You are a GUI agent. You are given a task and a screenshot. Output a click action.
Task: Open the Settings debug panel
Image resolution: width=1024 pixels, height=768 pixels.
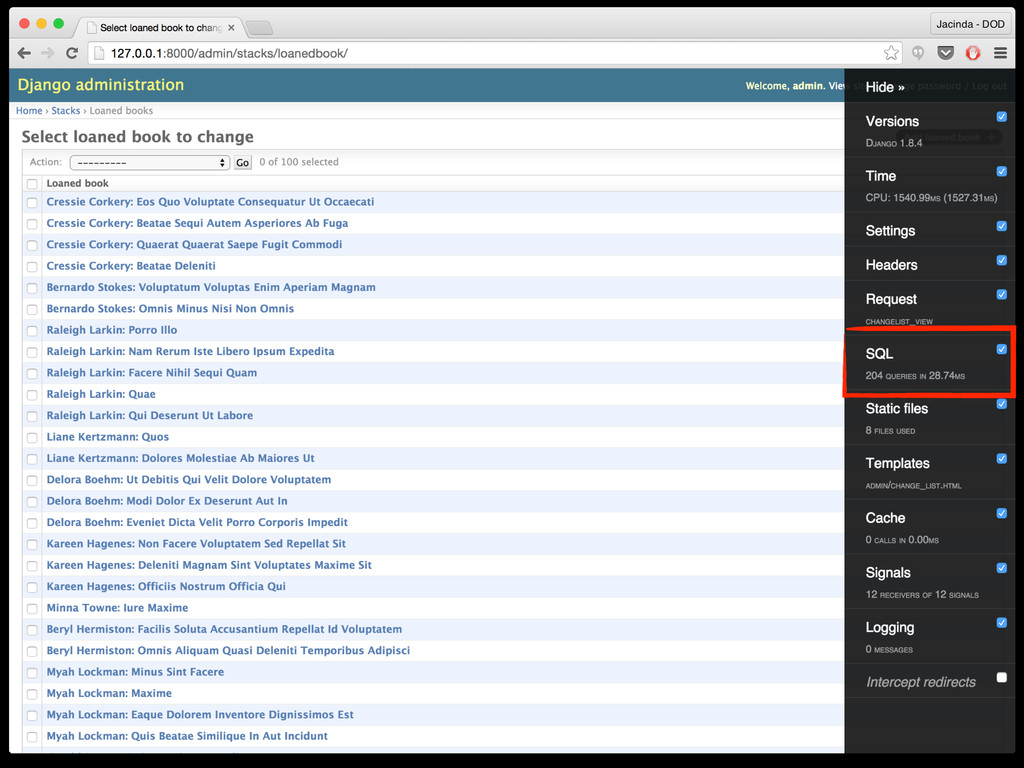[890, 231]
